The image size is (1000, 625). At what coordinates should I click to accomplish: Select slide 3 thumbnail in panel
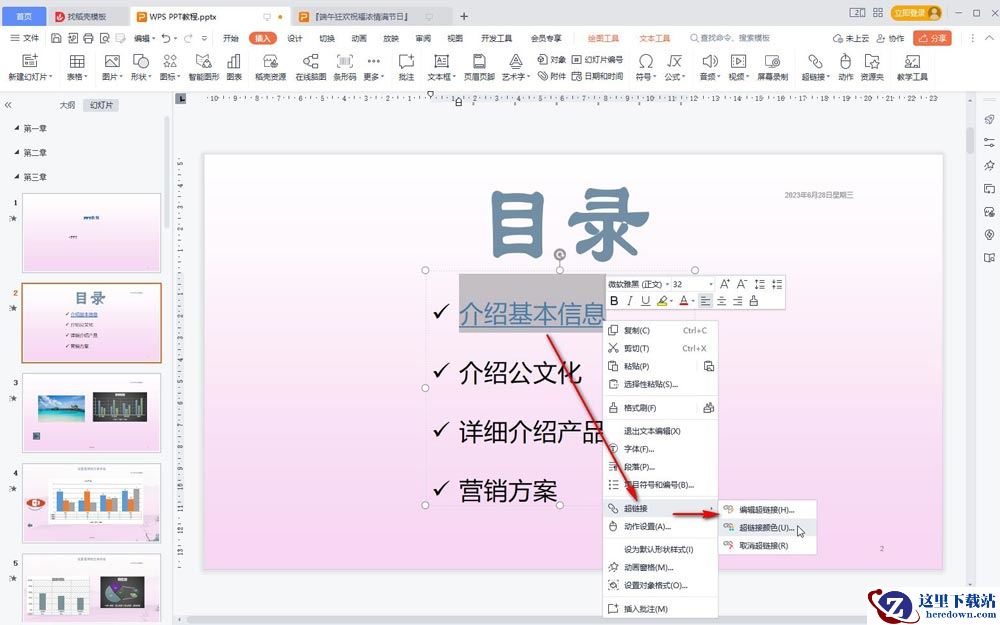coord(91,413)
